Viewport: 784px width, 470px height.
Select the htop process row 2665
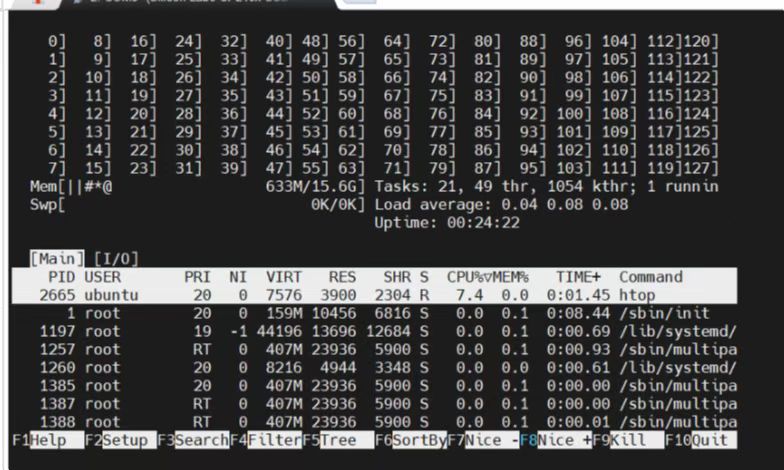coord(374,295)
